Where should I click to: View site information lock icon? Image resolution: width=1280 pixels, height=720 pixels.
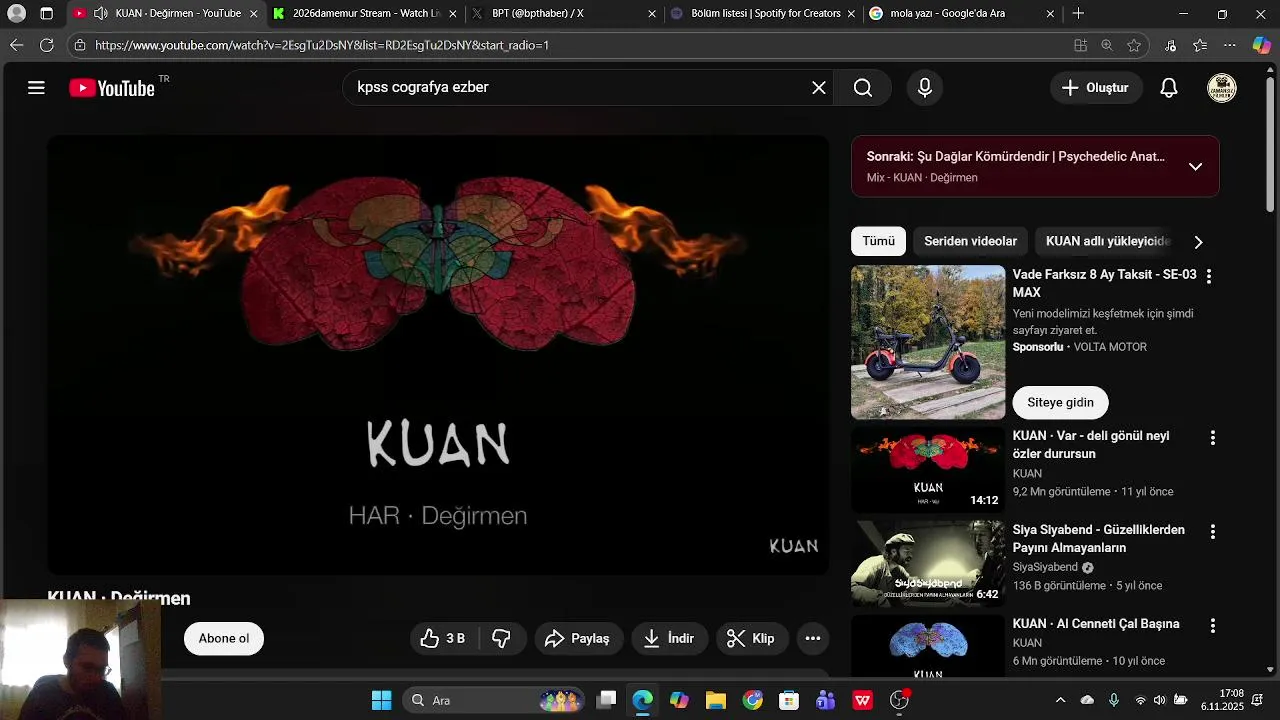(80, 45)
